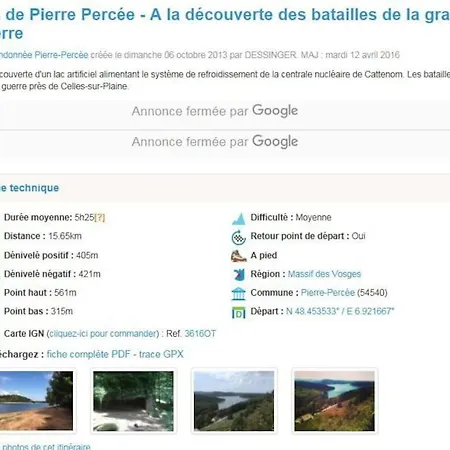This screenshot has height=450, width=450.
Task: Open the forest shelter photo thumbnail
Action: click(x=133, y=401)
